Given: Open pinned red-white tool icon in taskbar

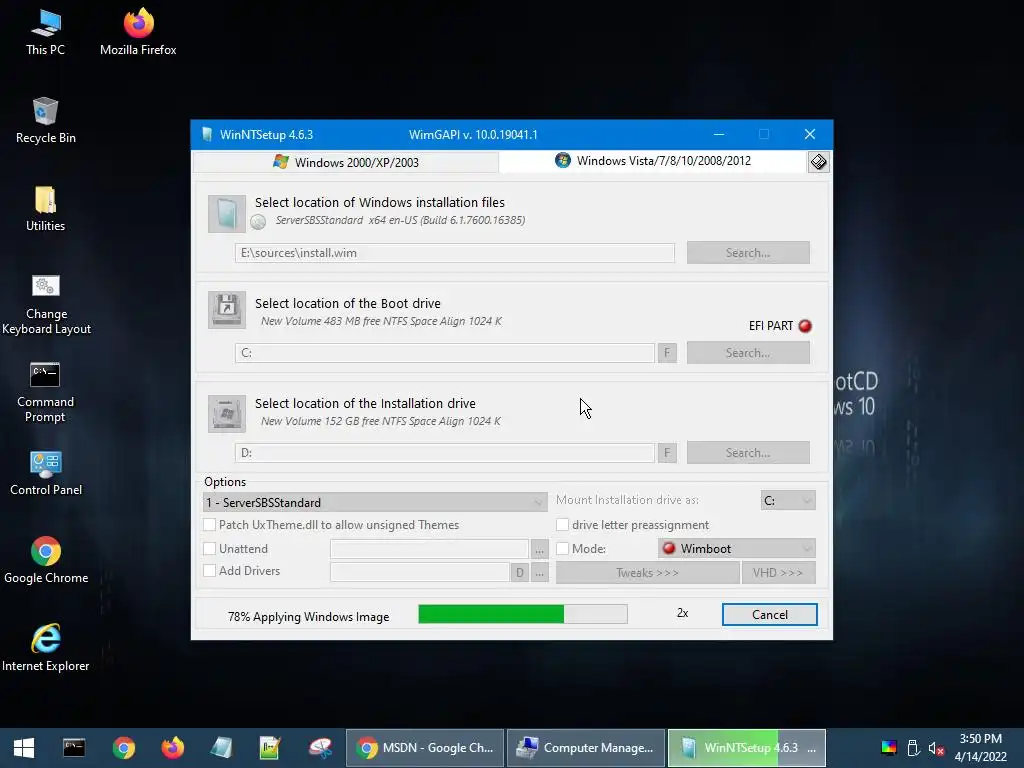Looking at the screenshot, I should [320, 748].
